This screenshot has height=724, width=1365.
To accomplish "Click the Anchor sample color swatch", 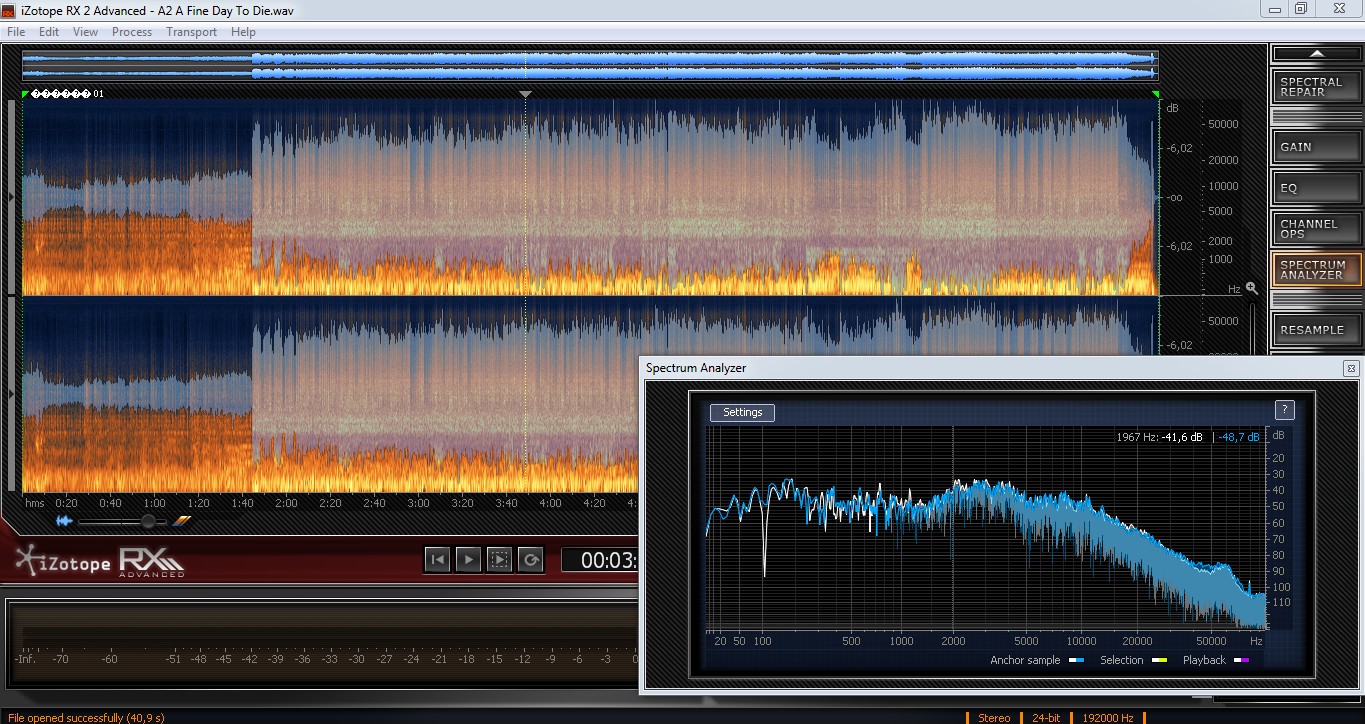I will (1077, 661).
